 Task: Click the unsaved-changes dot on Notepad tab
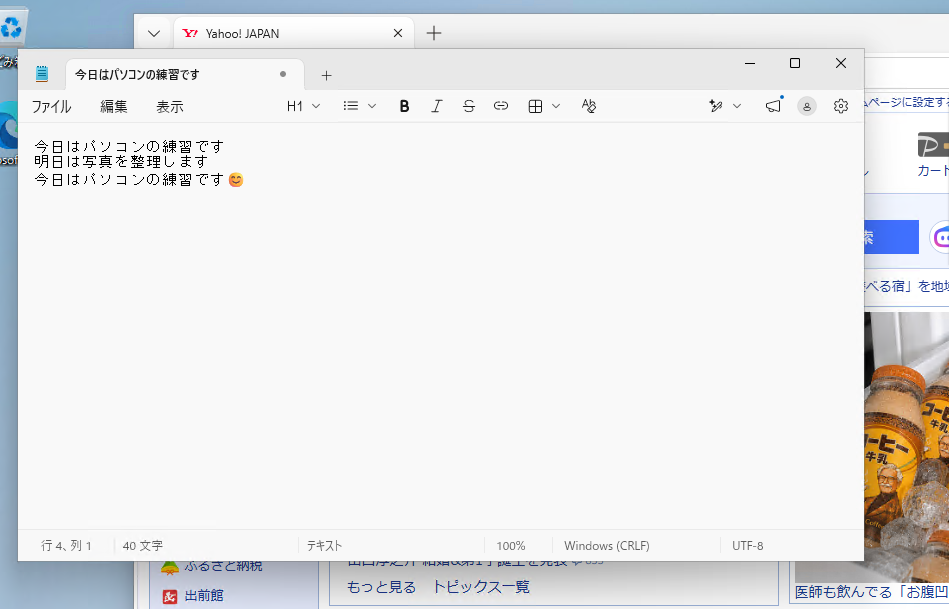tap(283, 74)
